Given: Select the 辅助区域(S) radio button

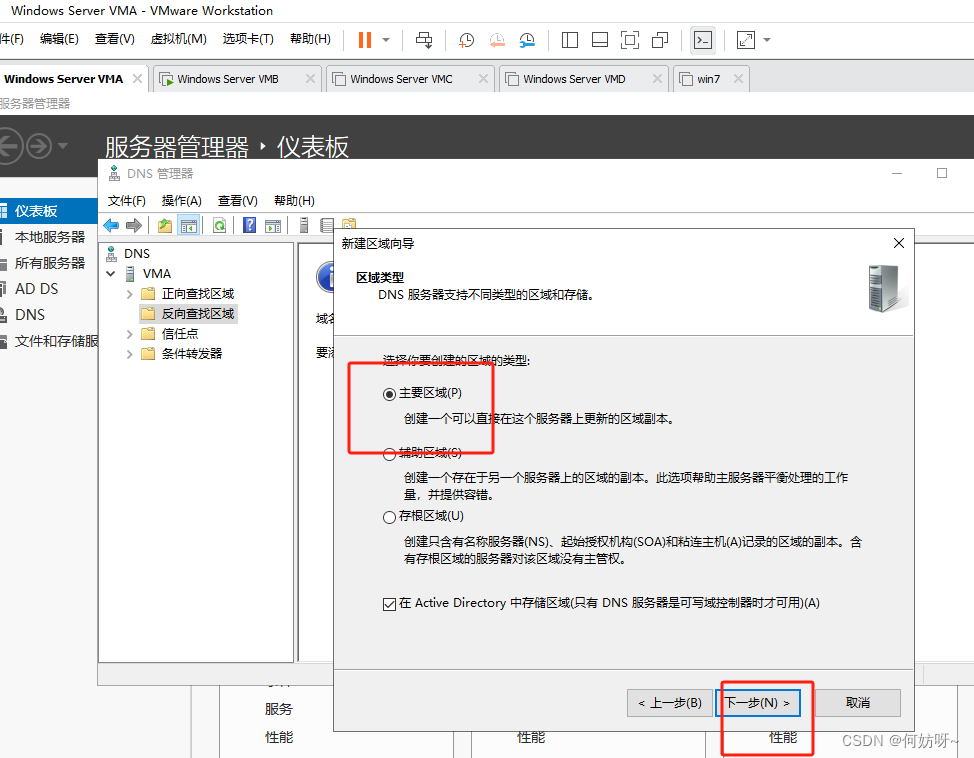Looking at the screenshot, I should point(390,454).
